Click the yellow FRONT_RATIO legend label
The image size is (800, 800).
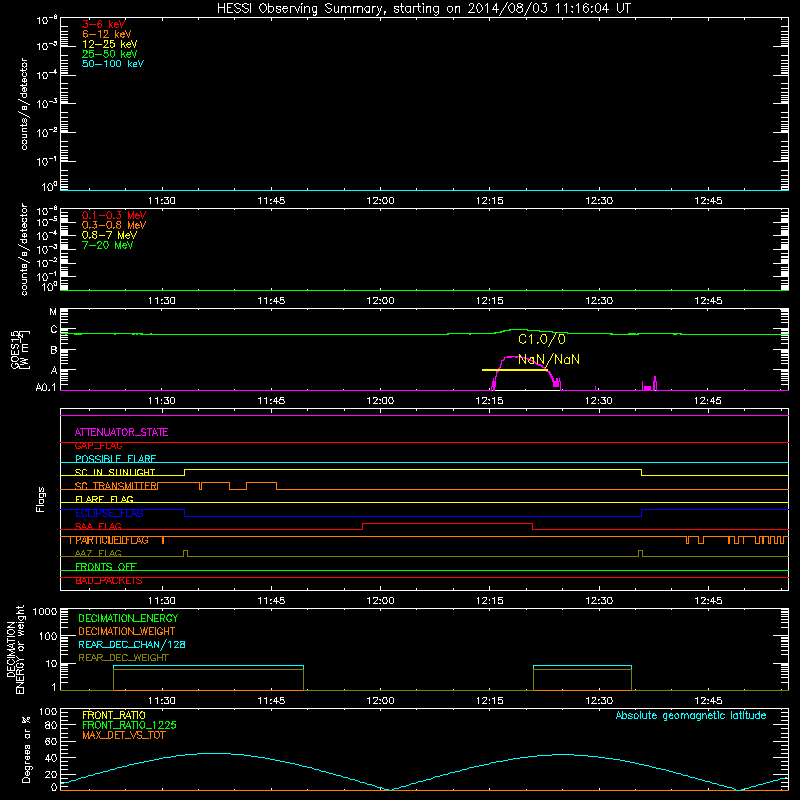click(114, 715)
